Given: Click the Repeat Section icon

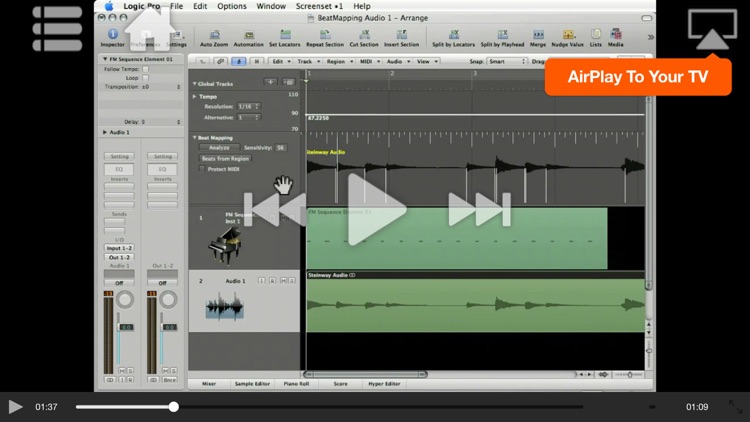Looking at the screenshot, I should point(325,38).
